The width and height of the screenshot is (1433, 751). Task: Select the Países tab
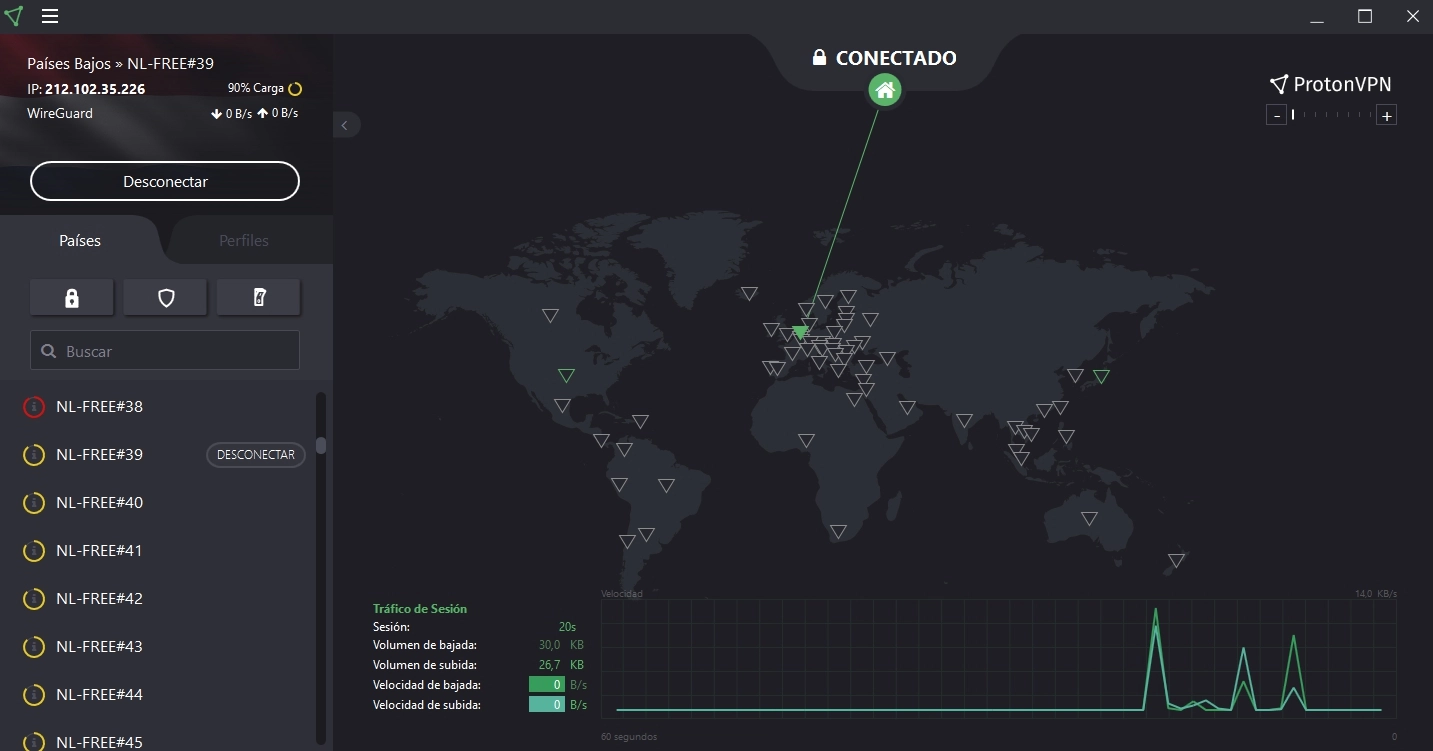point(80,240)
